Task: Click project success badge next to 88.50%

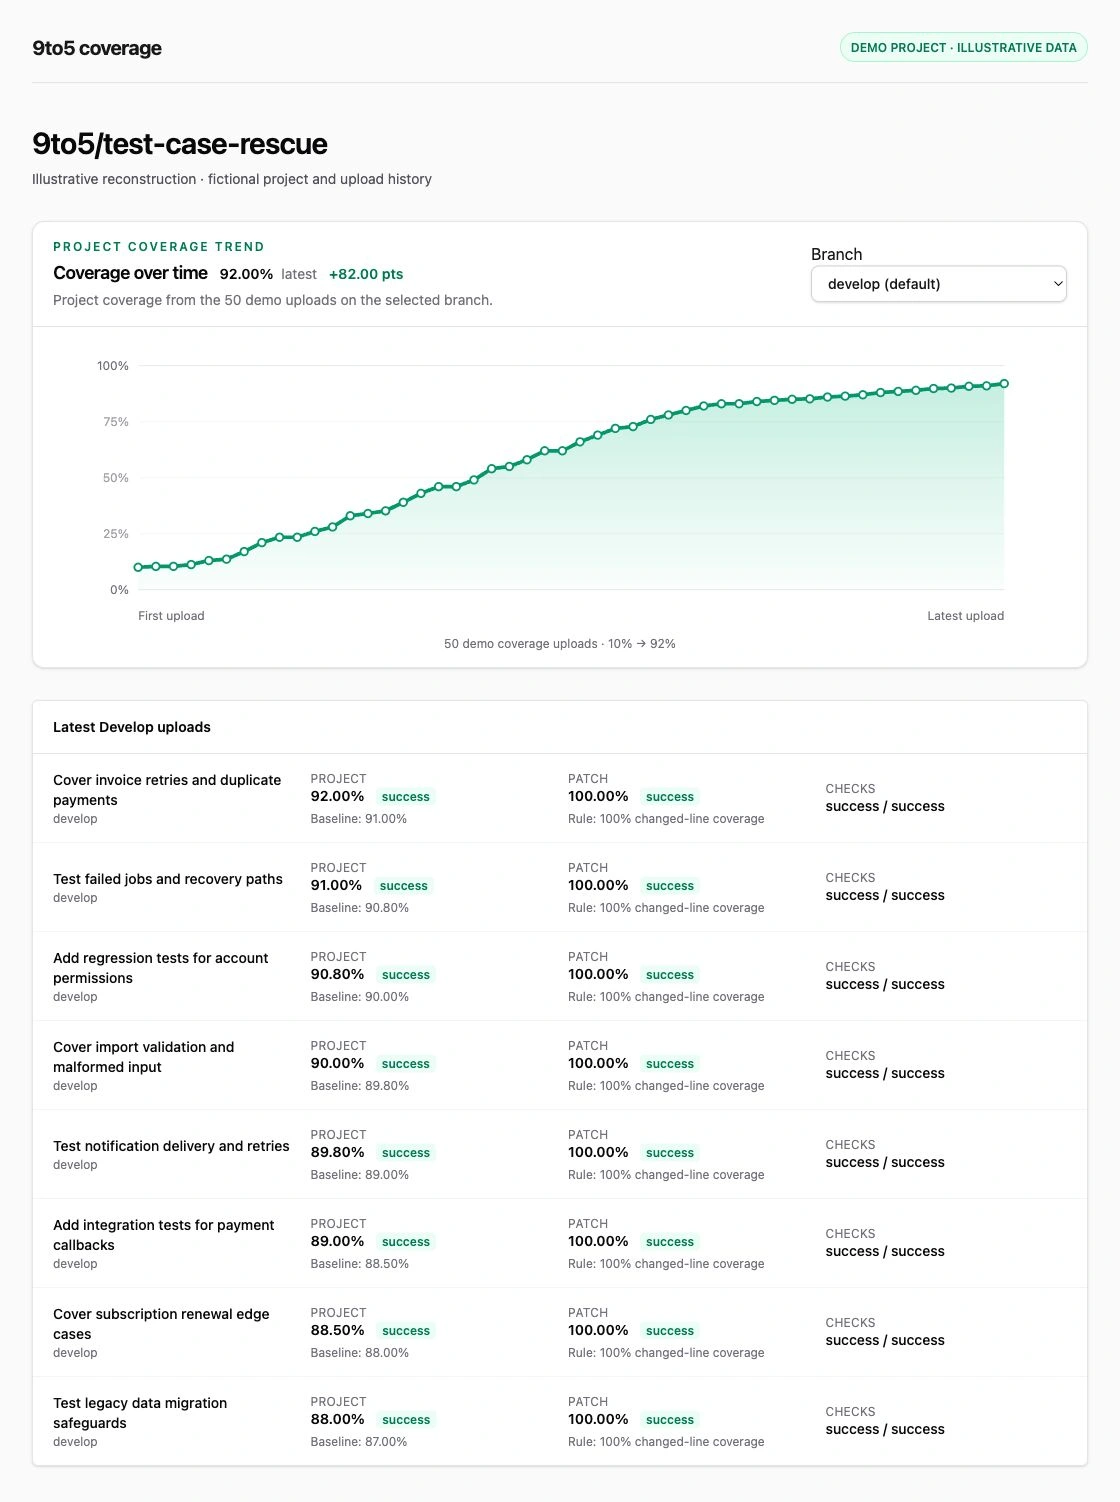Action: pos(405,1331)
